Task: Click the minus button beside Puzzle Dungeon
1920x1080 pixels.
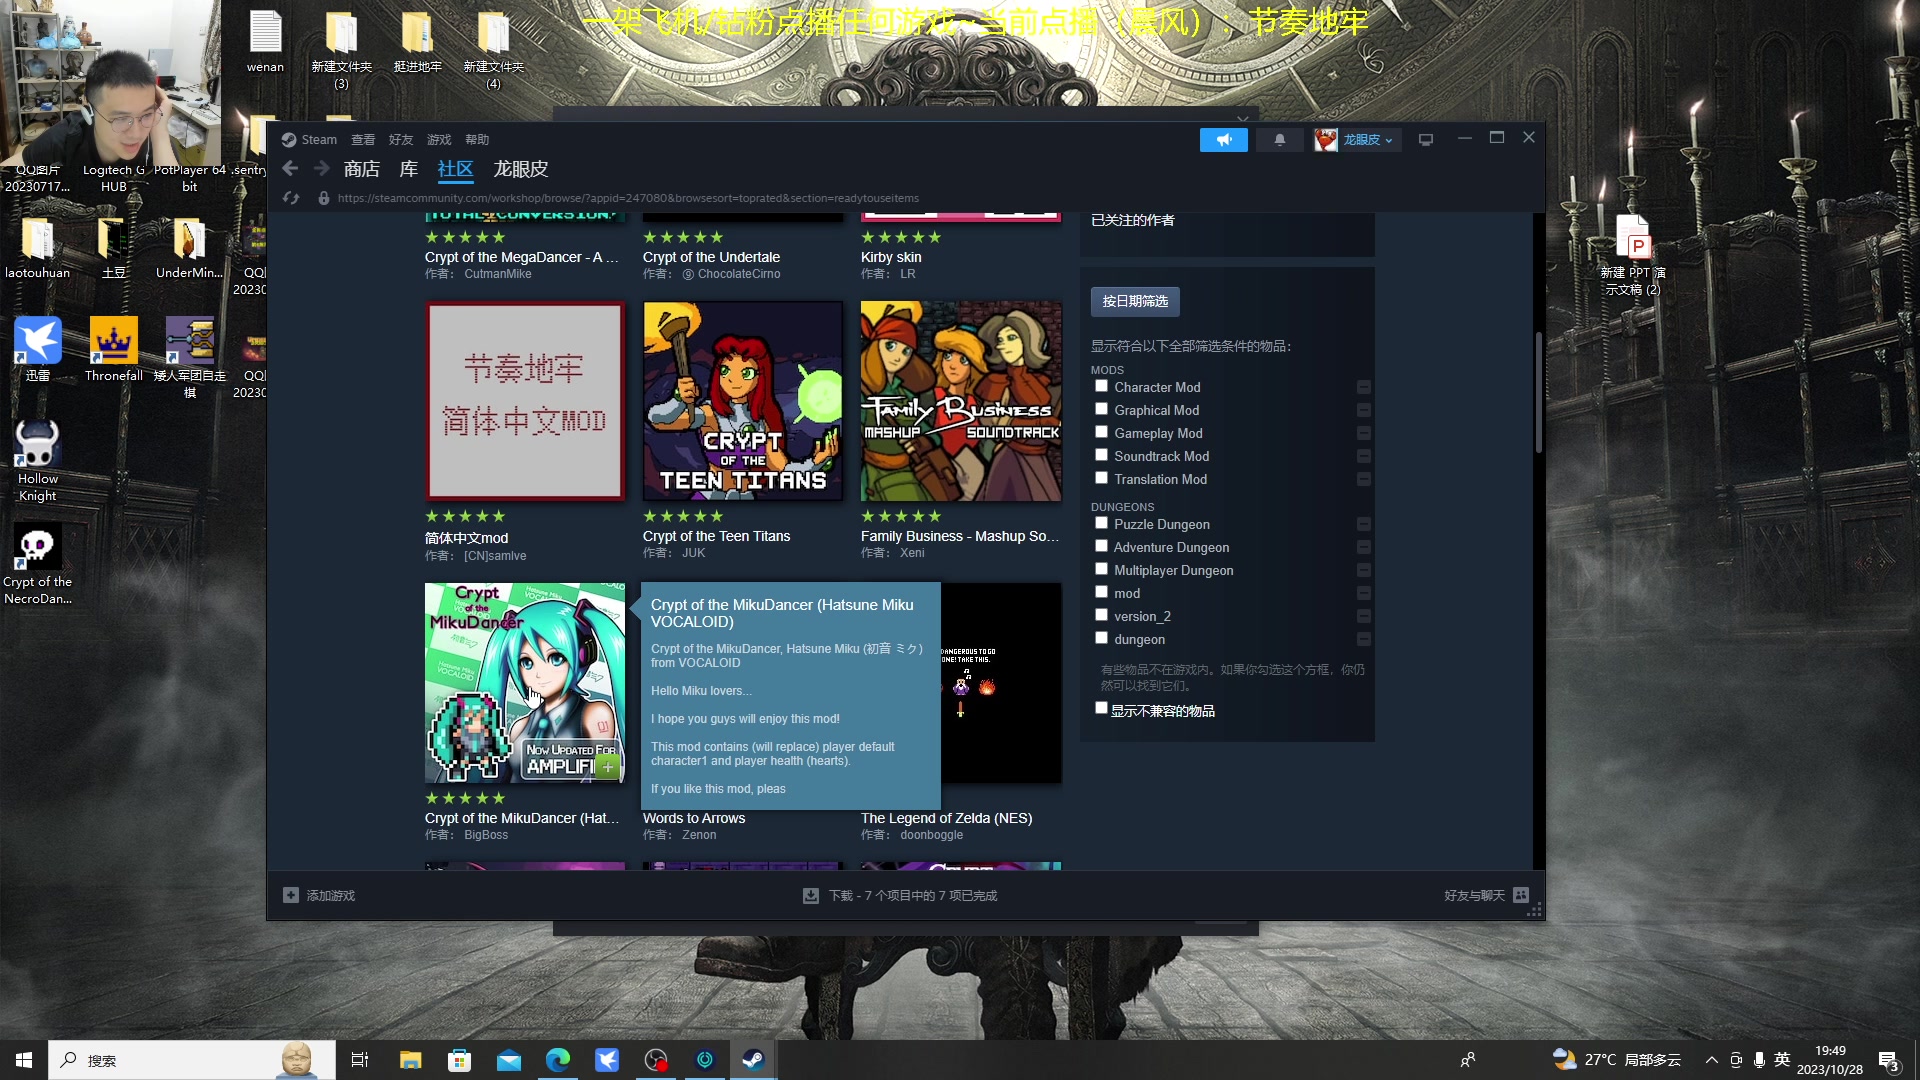Action: pyautogui.click(x=1363, y=524)
